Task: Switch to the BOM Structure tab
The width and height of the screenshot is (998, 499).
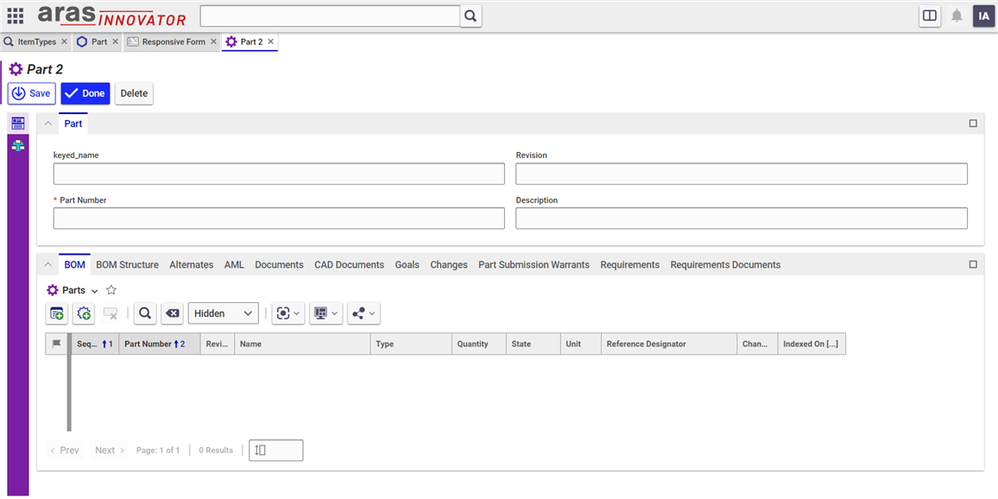Action: 127,265
